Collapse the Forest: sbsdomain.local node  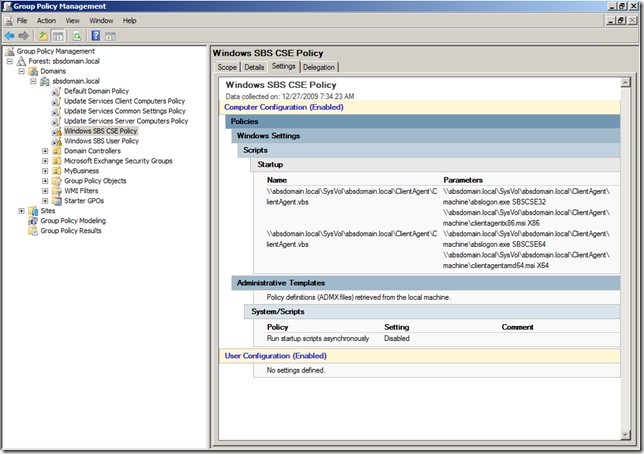[x=9, y=61]
